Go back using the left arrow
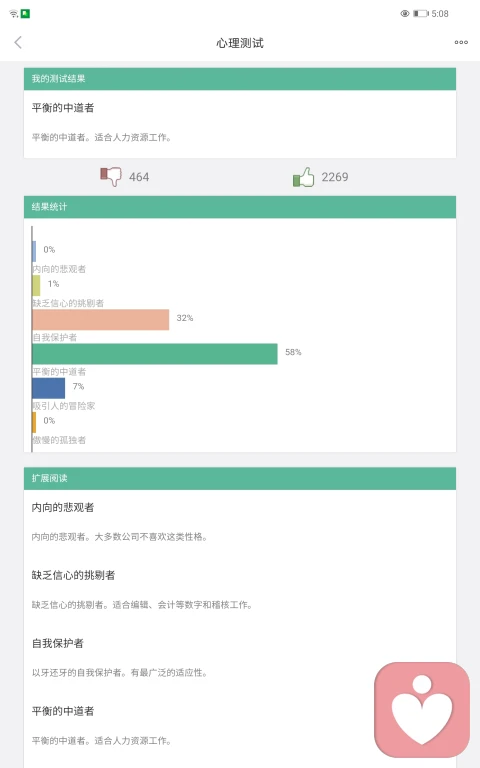This screenshot has width=480, height=768. [x=18, y=43]
